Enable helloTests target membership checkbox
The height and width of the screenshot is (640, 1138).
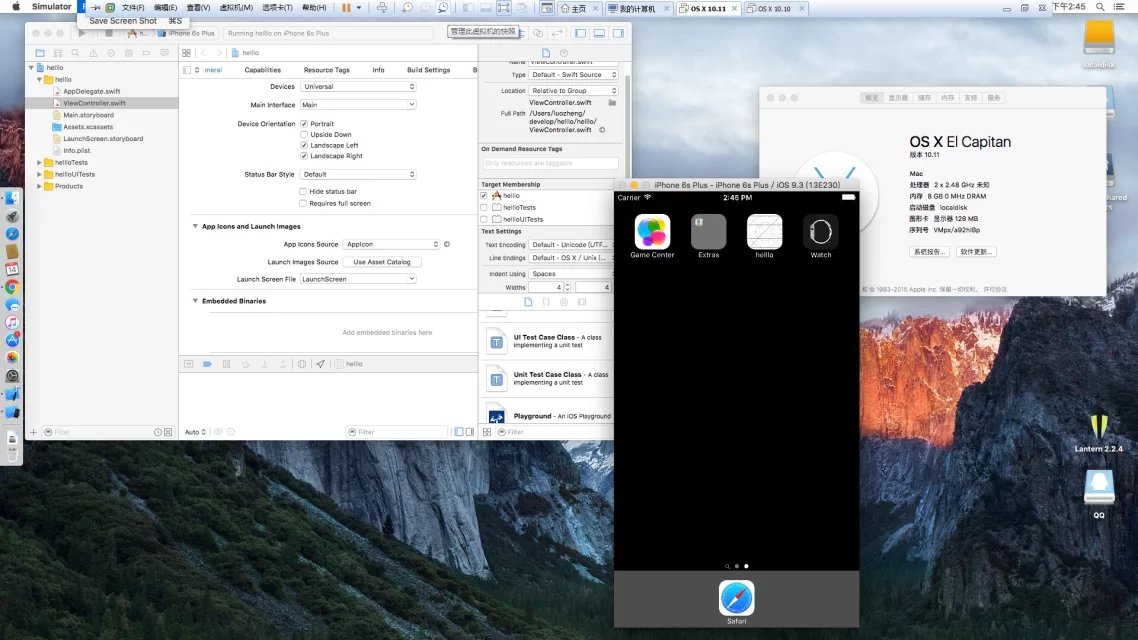tap(484, 208)
